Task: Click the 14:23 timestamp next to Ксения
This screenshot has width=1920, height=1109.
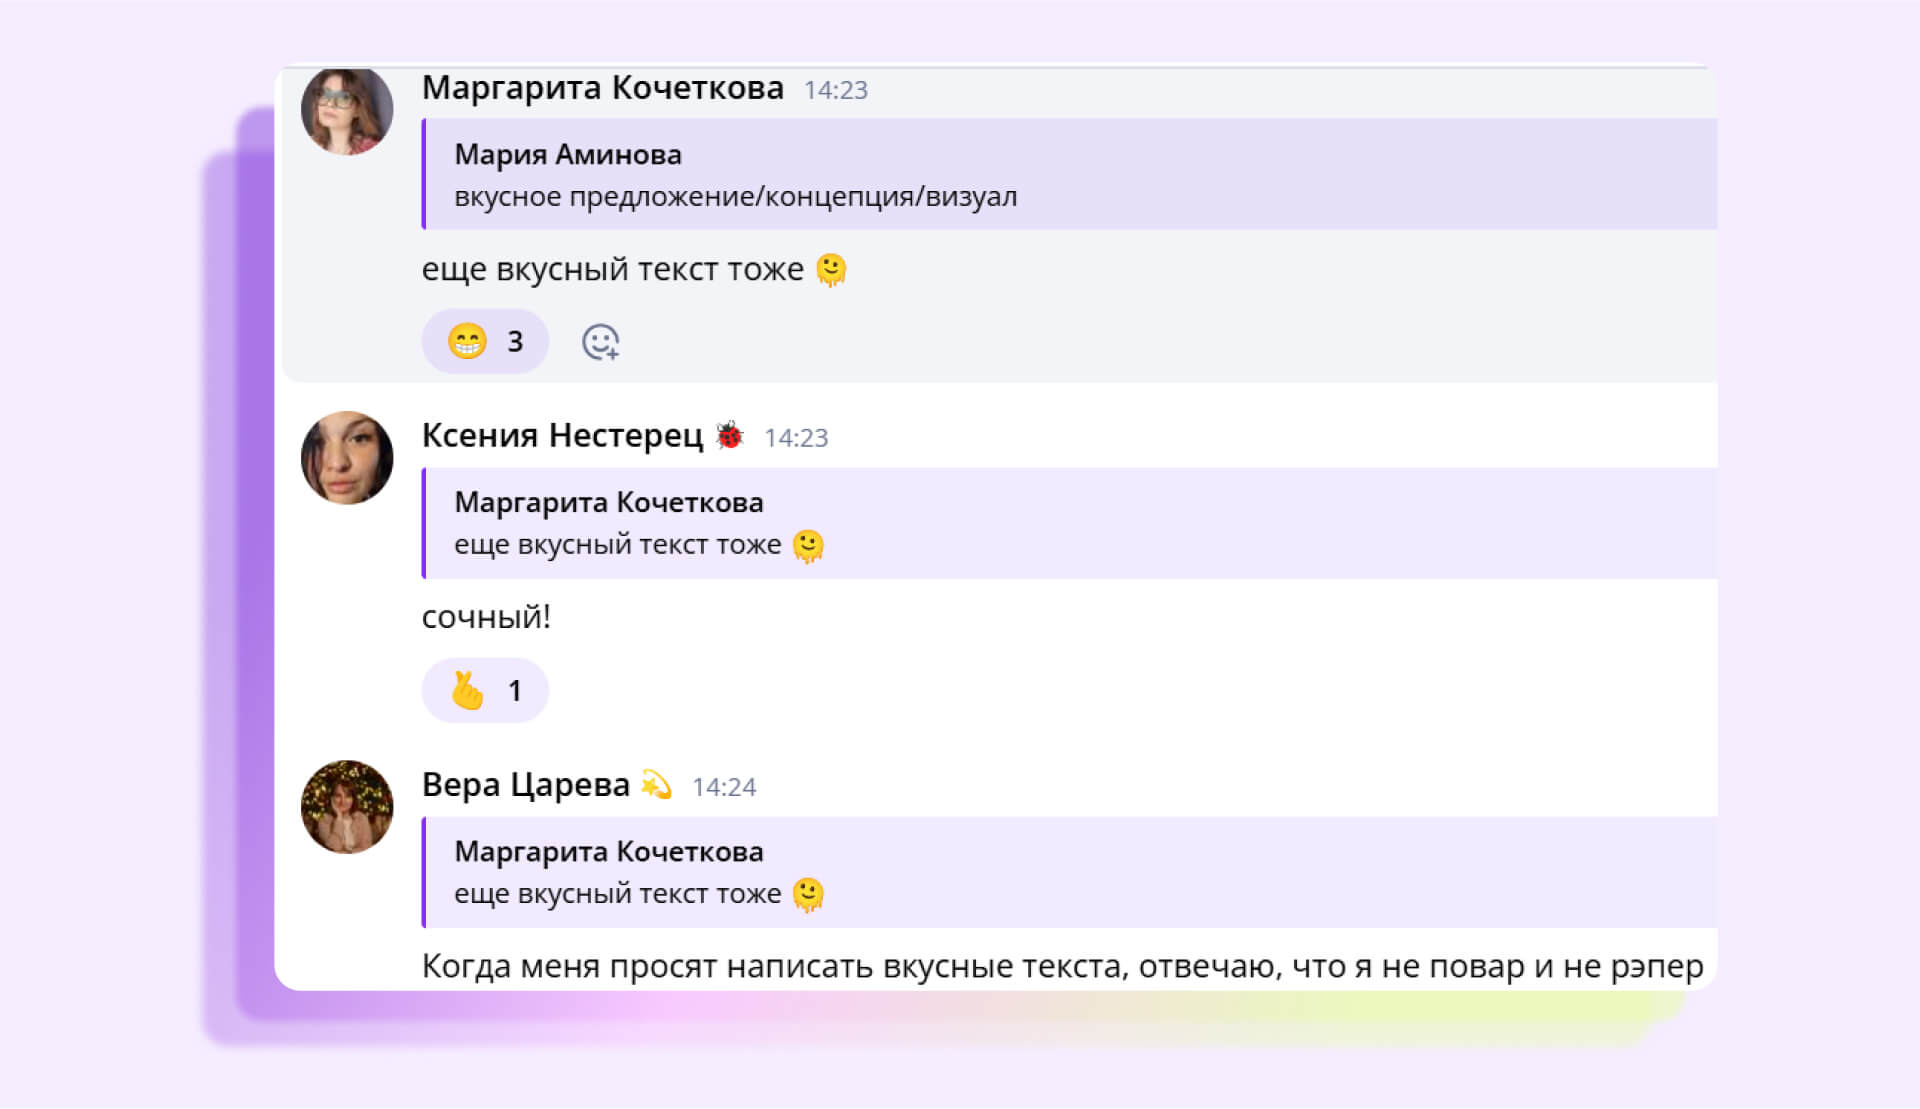Action: pyautogui.click(x=796, y=438)
